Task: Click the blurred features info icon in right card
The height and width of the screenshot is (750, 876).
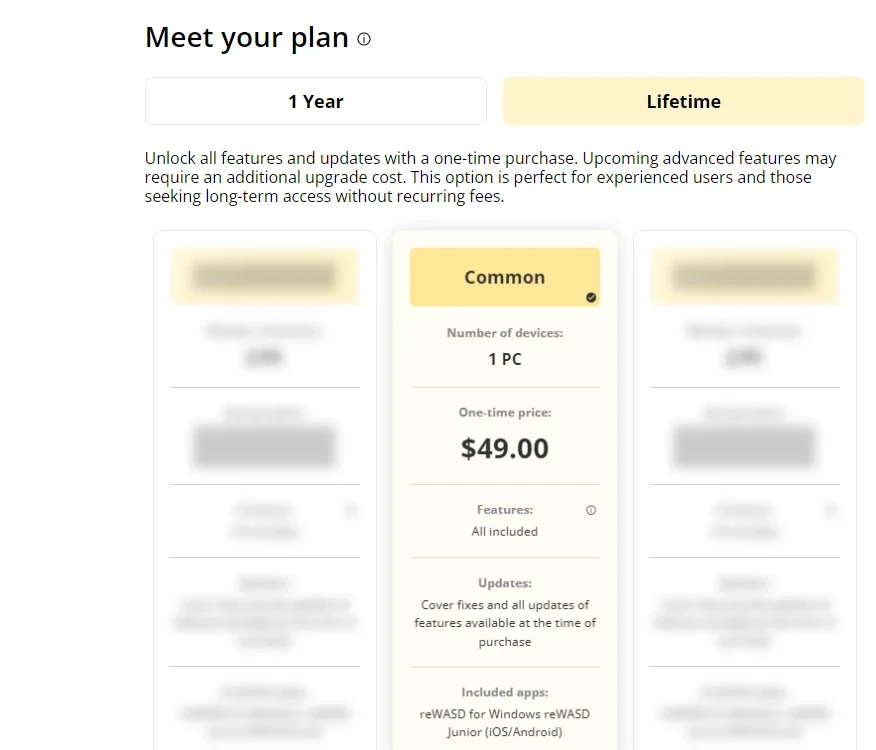Action: click(831, 510)
